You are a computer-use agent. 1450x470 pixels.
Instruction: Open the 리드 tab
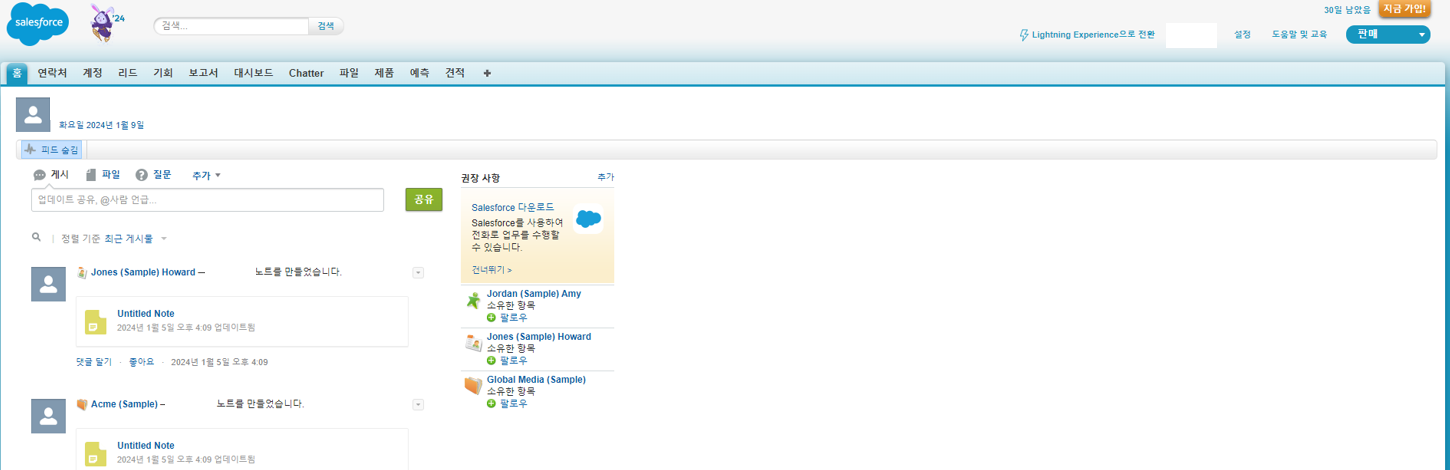tap(128, 73)
